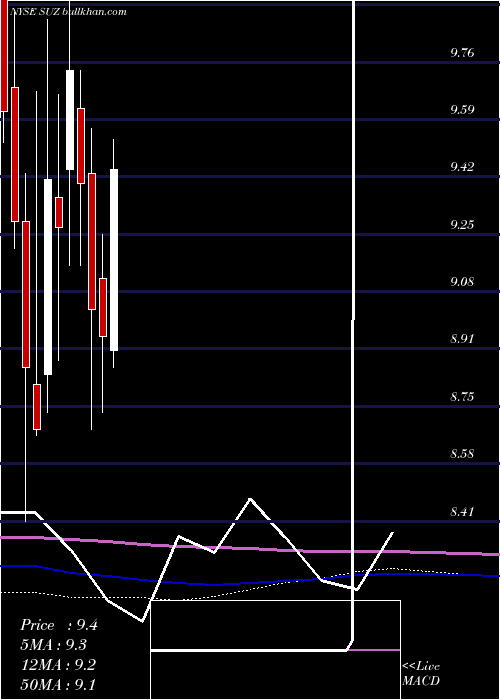This screenshot has height=700, width=500.
Task: Click the 9.76 price axis label
Action: coord(462,53)
